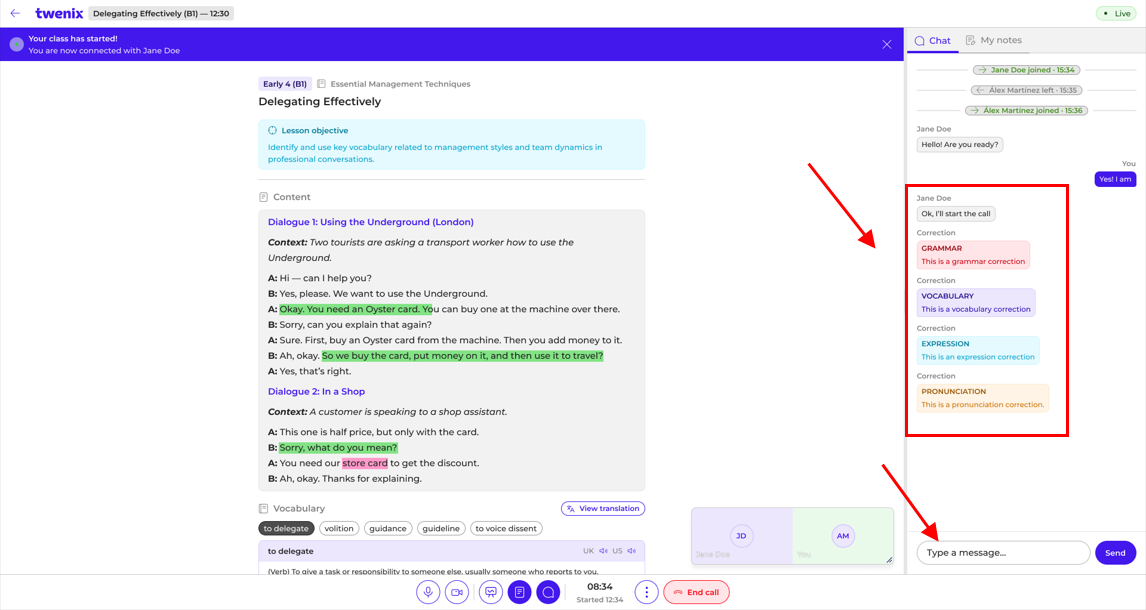This screenshot has height=610, width=1146.
Task: Send the chat message
Action: (x=1115, y=553)
